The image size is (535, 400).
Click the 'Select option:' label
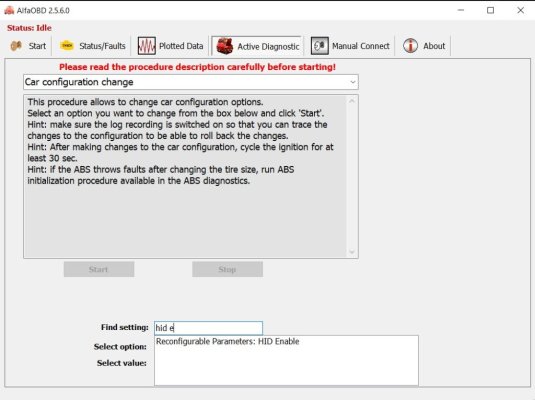120,347
